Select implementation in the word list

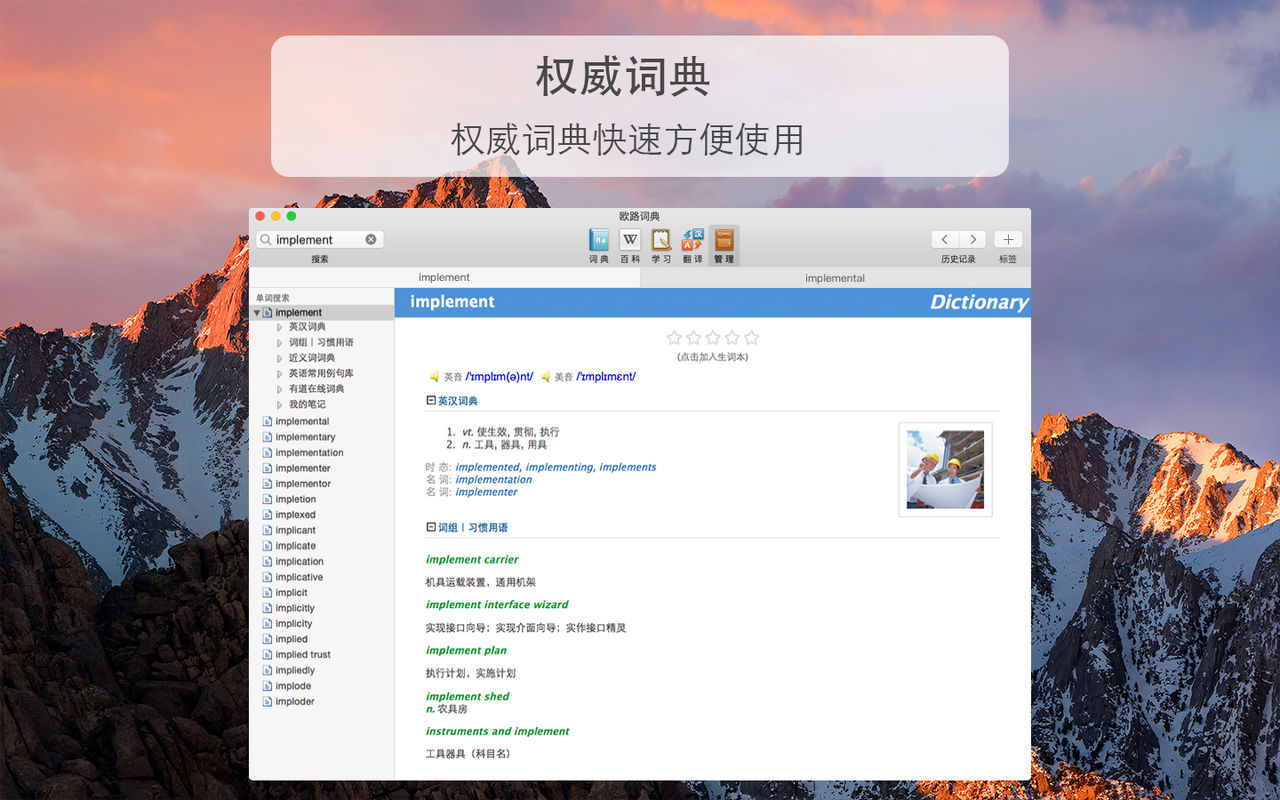tap(309, 453)
